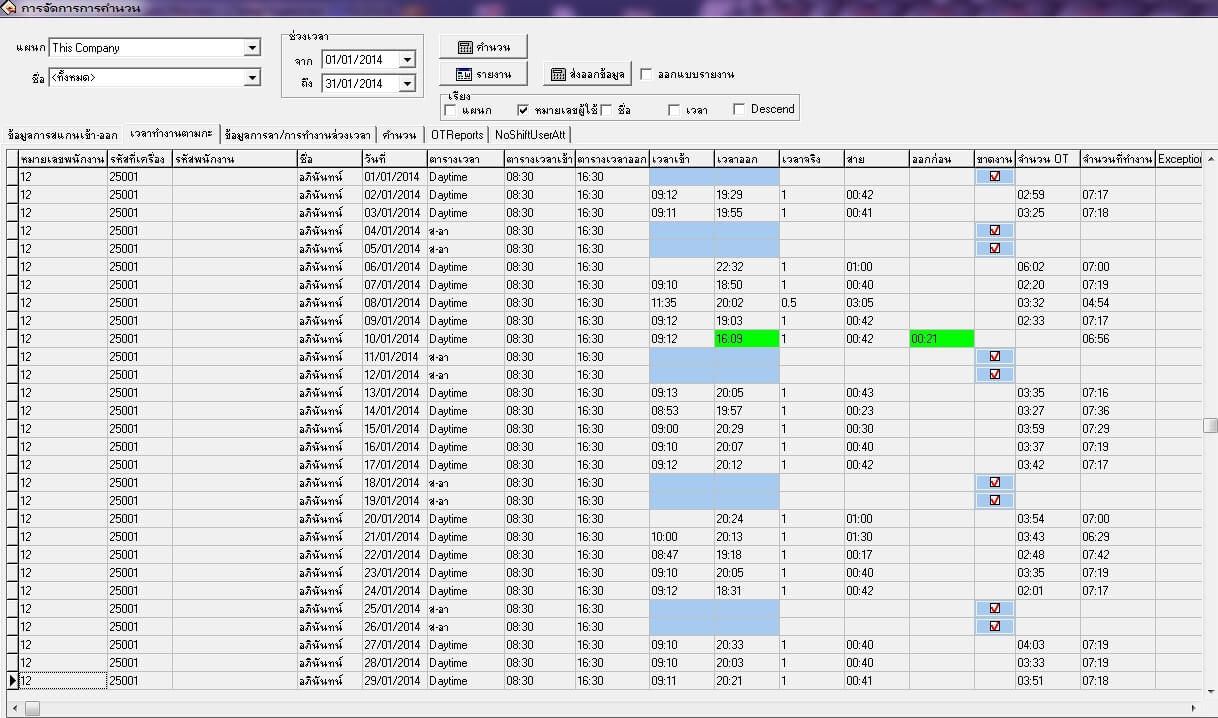Open the จาก date picker 01/01/2014
Image resolution: width=1218 pixels, height=718 pixels.
pos(406,60)
